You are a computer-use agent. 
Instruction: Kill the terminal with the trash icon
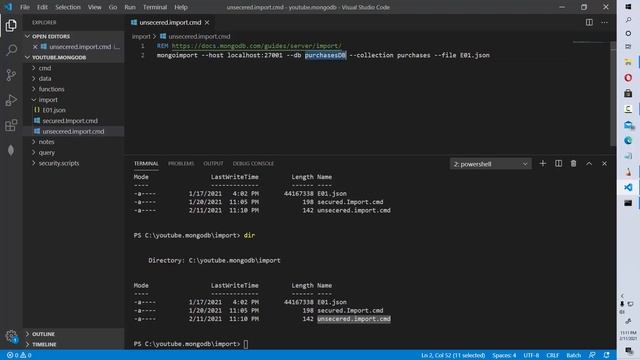tap(573, 164)
